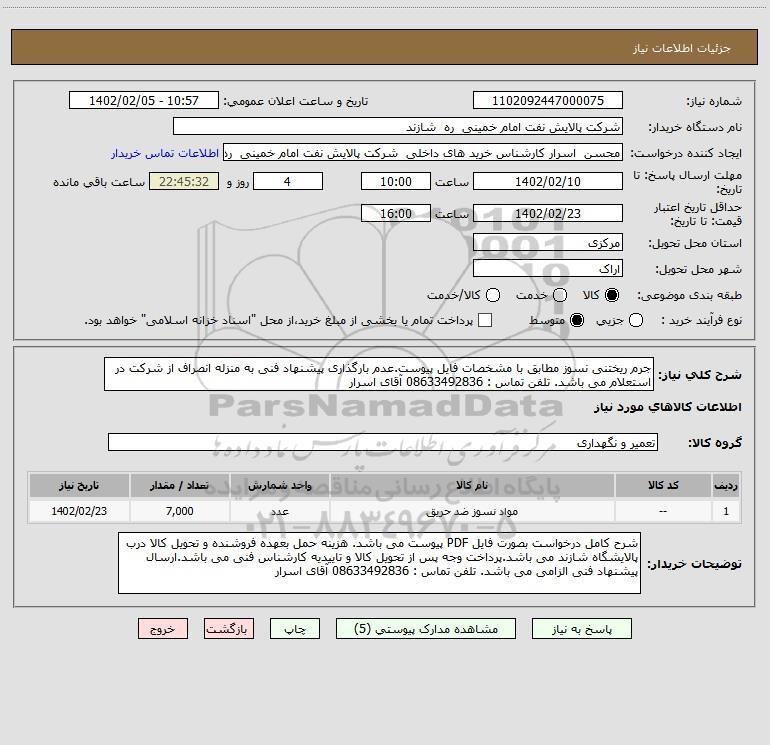
Task: Click goods group field تعمیر و نگهداری
Action: point(383,442)
